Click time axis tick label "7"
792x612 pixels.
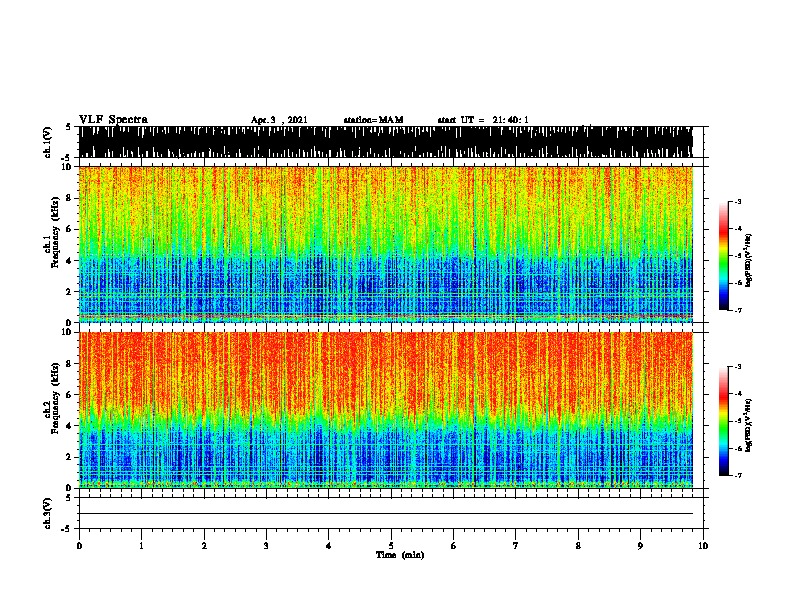click(516, 546)
